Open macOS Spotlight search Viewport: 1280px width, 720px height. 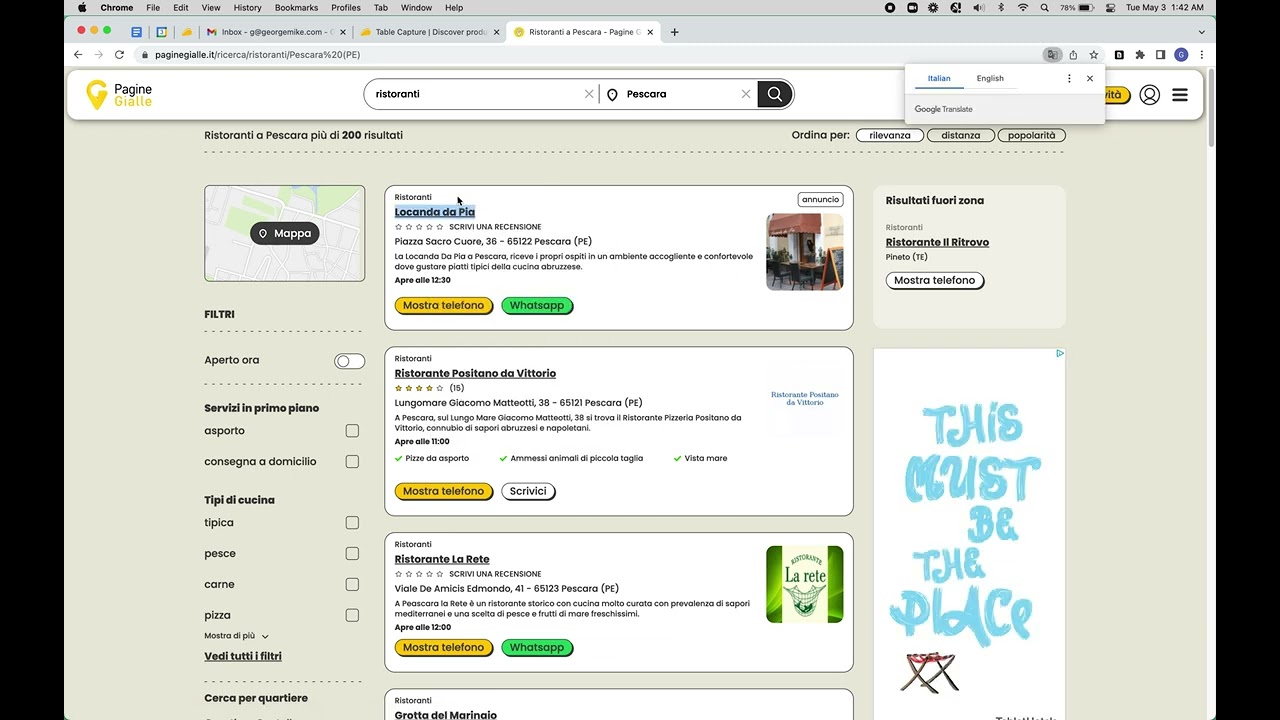click(x=1045, y=7)
